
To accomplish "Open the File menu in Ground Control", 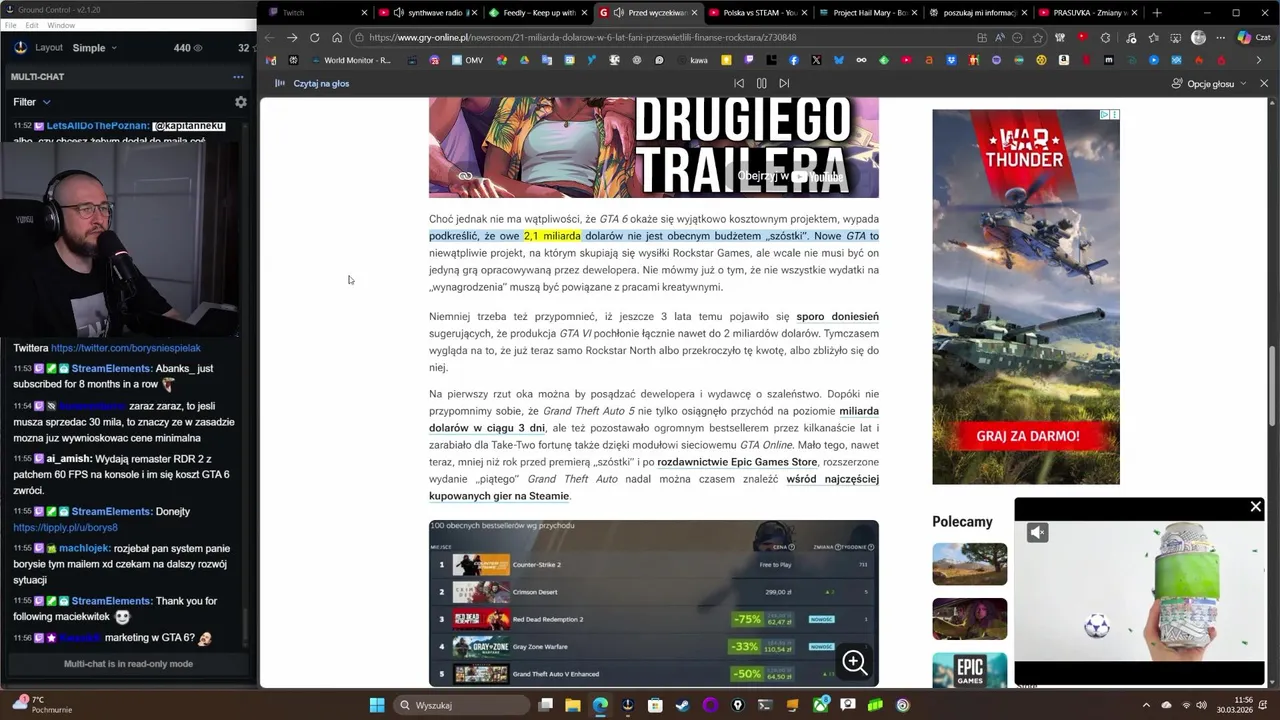I will (x=11, y=25).
